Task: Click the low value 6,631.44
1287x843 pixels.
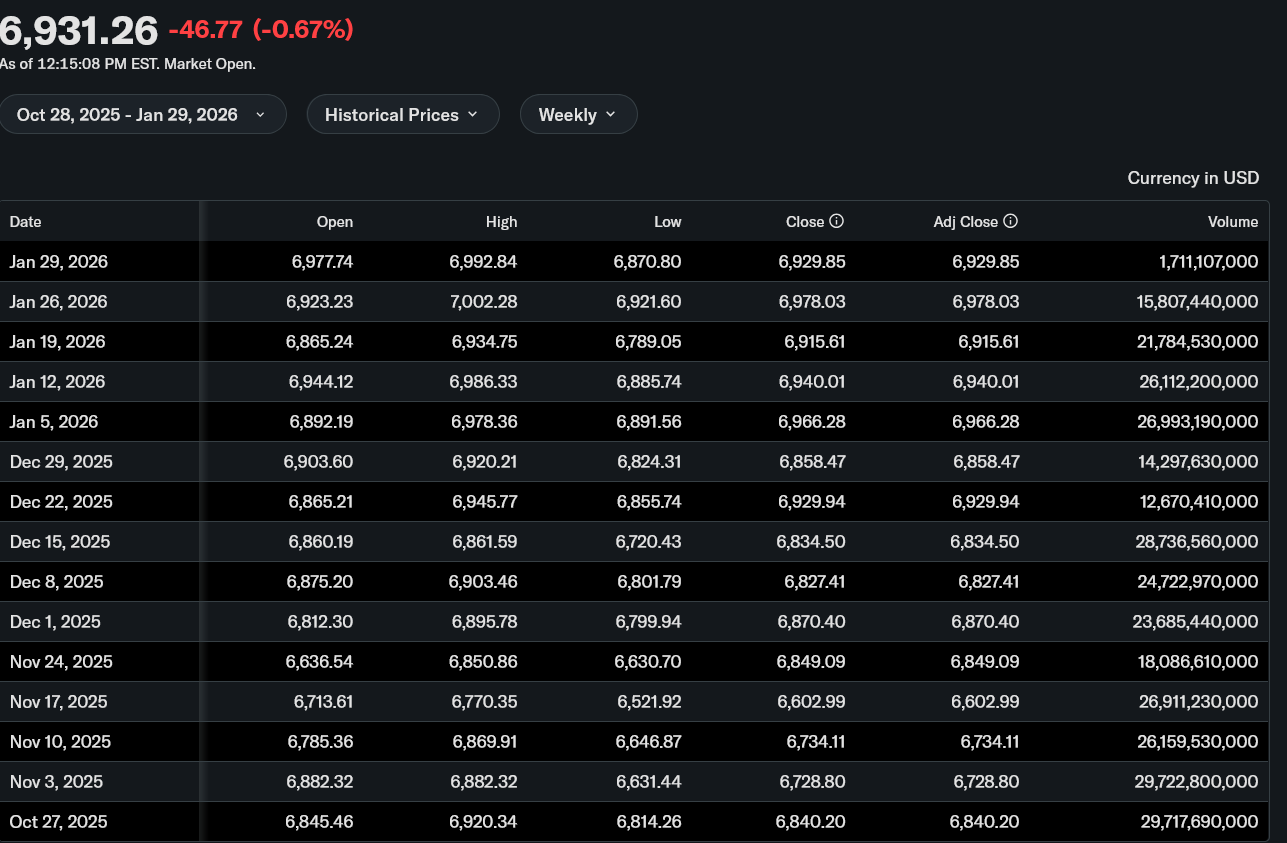Action: point(650,782)
